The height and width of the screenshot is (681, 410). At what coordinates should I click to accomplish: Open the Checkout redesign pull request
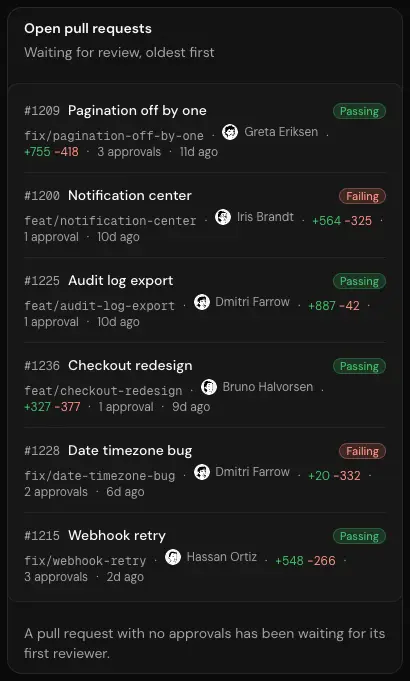pos(130,366)
